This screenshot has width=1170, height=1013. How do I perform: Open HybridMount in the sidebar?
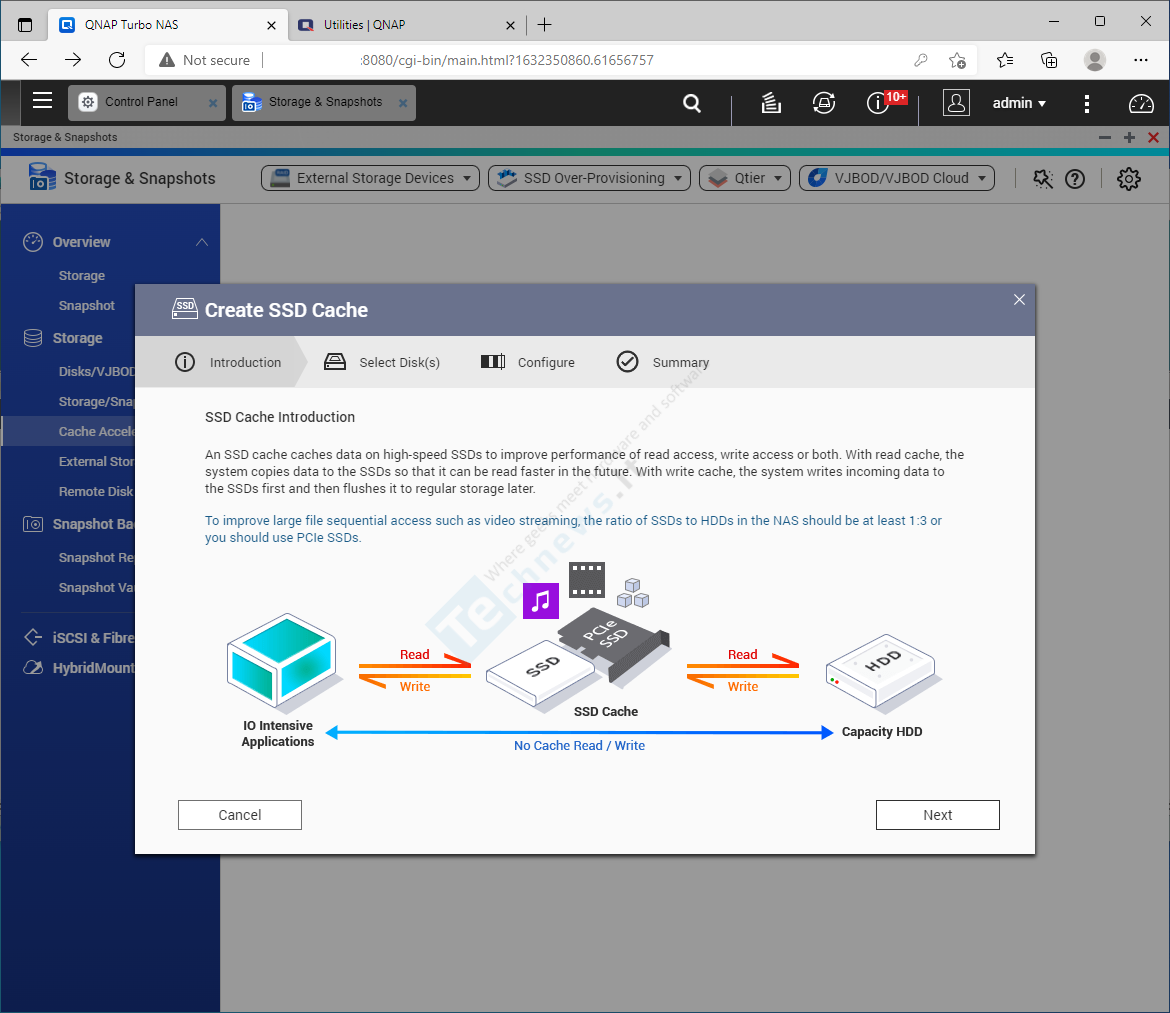click(x=79, y=668)
